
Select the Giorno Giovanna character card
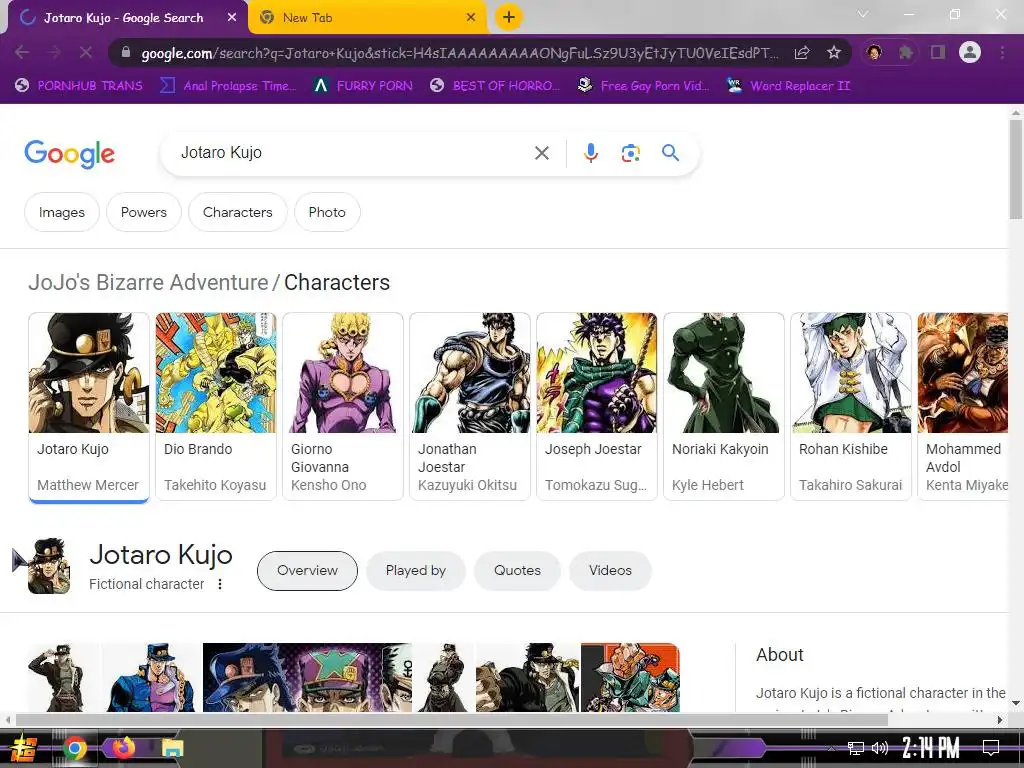click(x=343, y=406)
